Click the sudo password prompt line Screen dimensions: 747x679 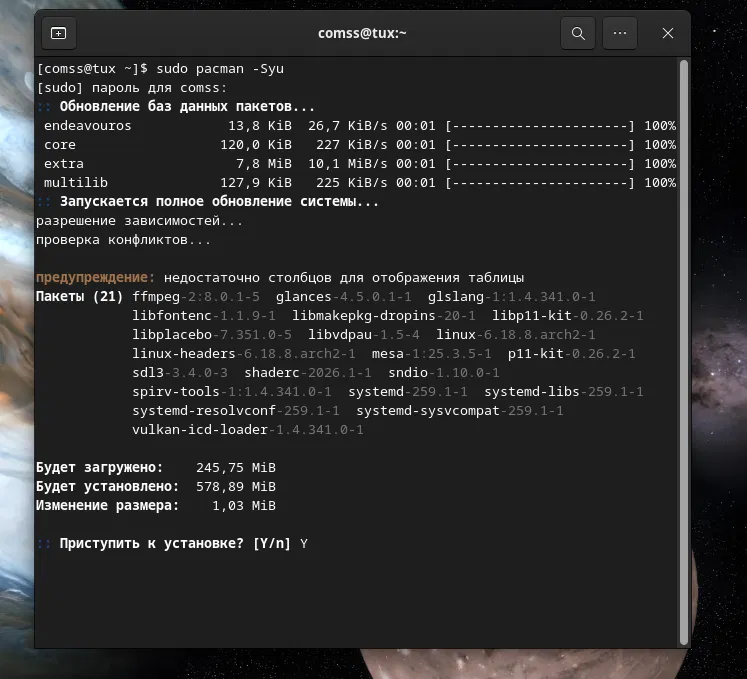(x=132, y=88)
